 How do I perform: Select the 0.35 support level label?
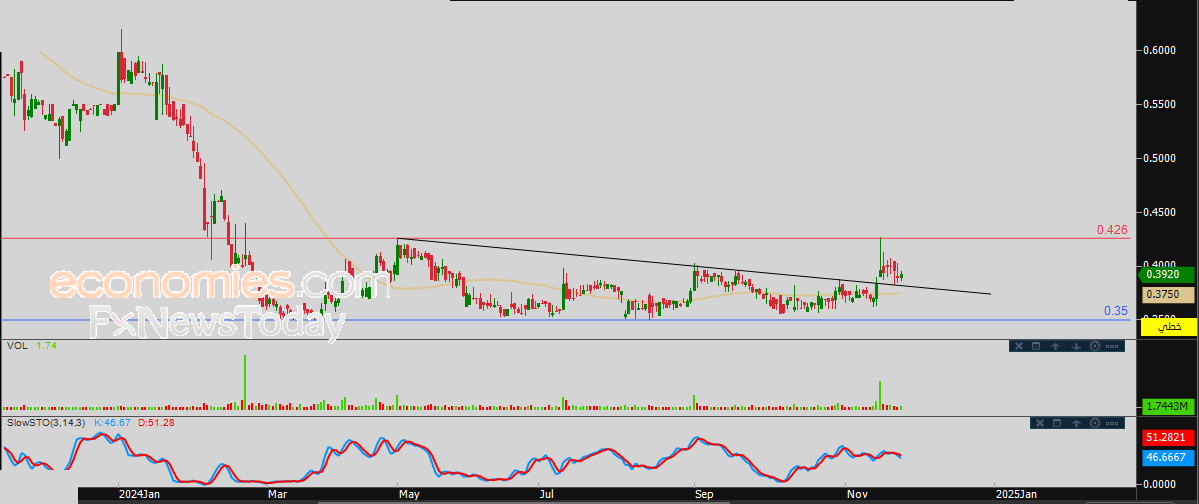pyautogui.click(x=1116, y=311)
